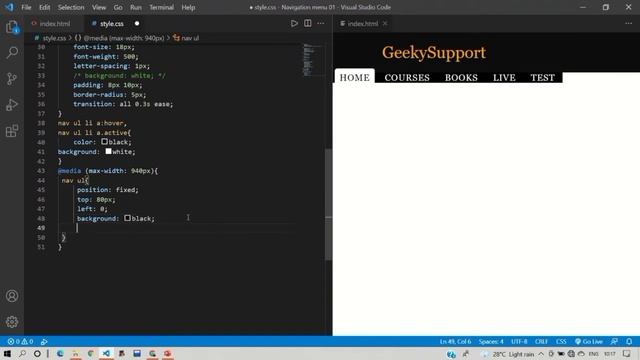This screenshot has height=360, width=640.
Task: Open the View menu
Action: point(99,7)
